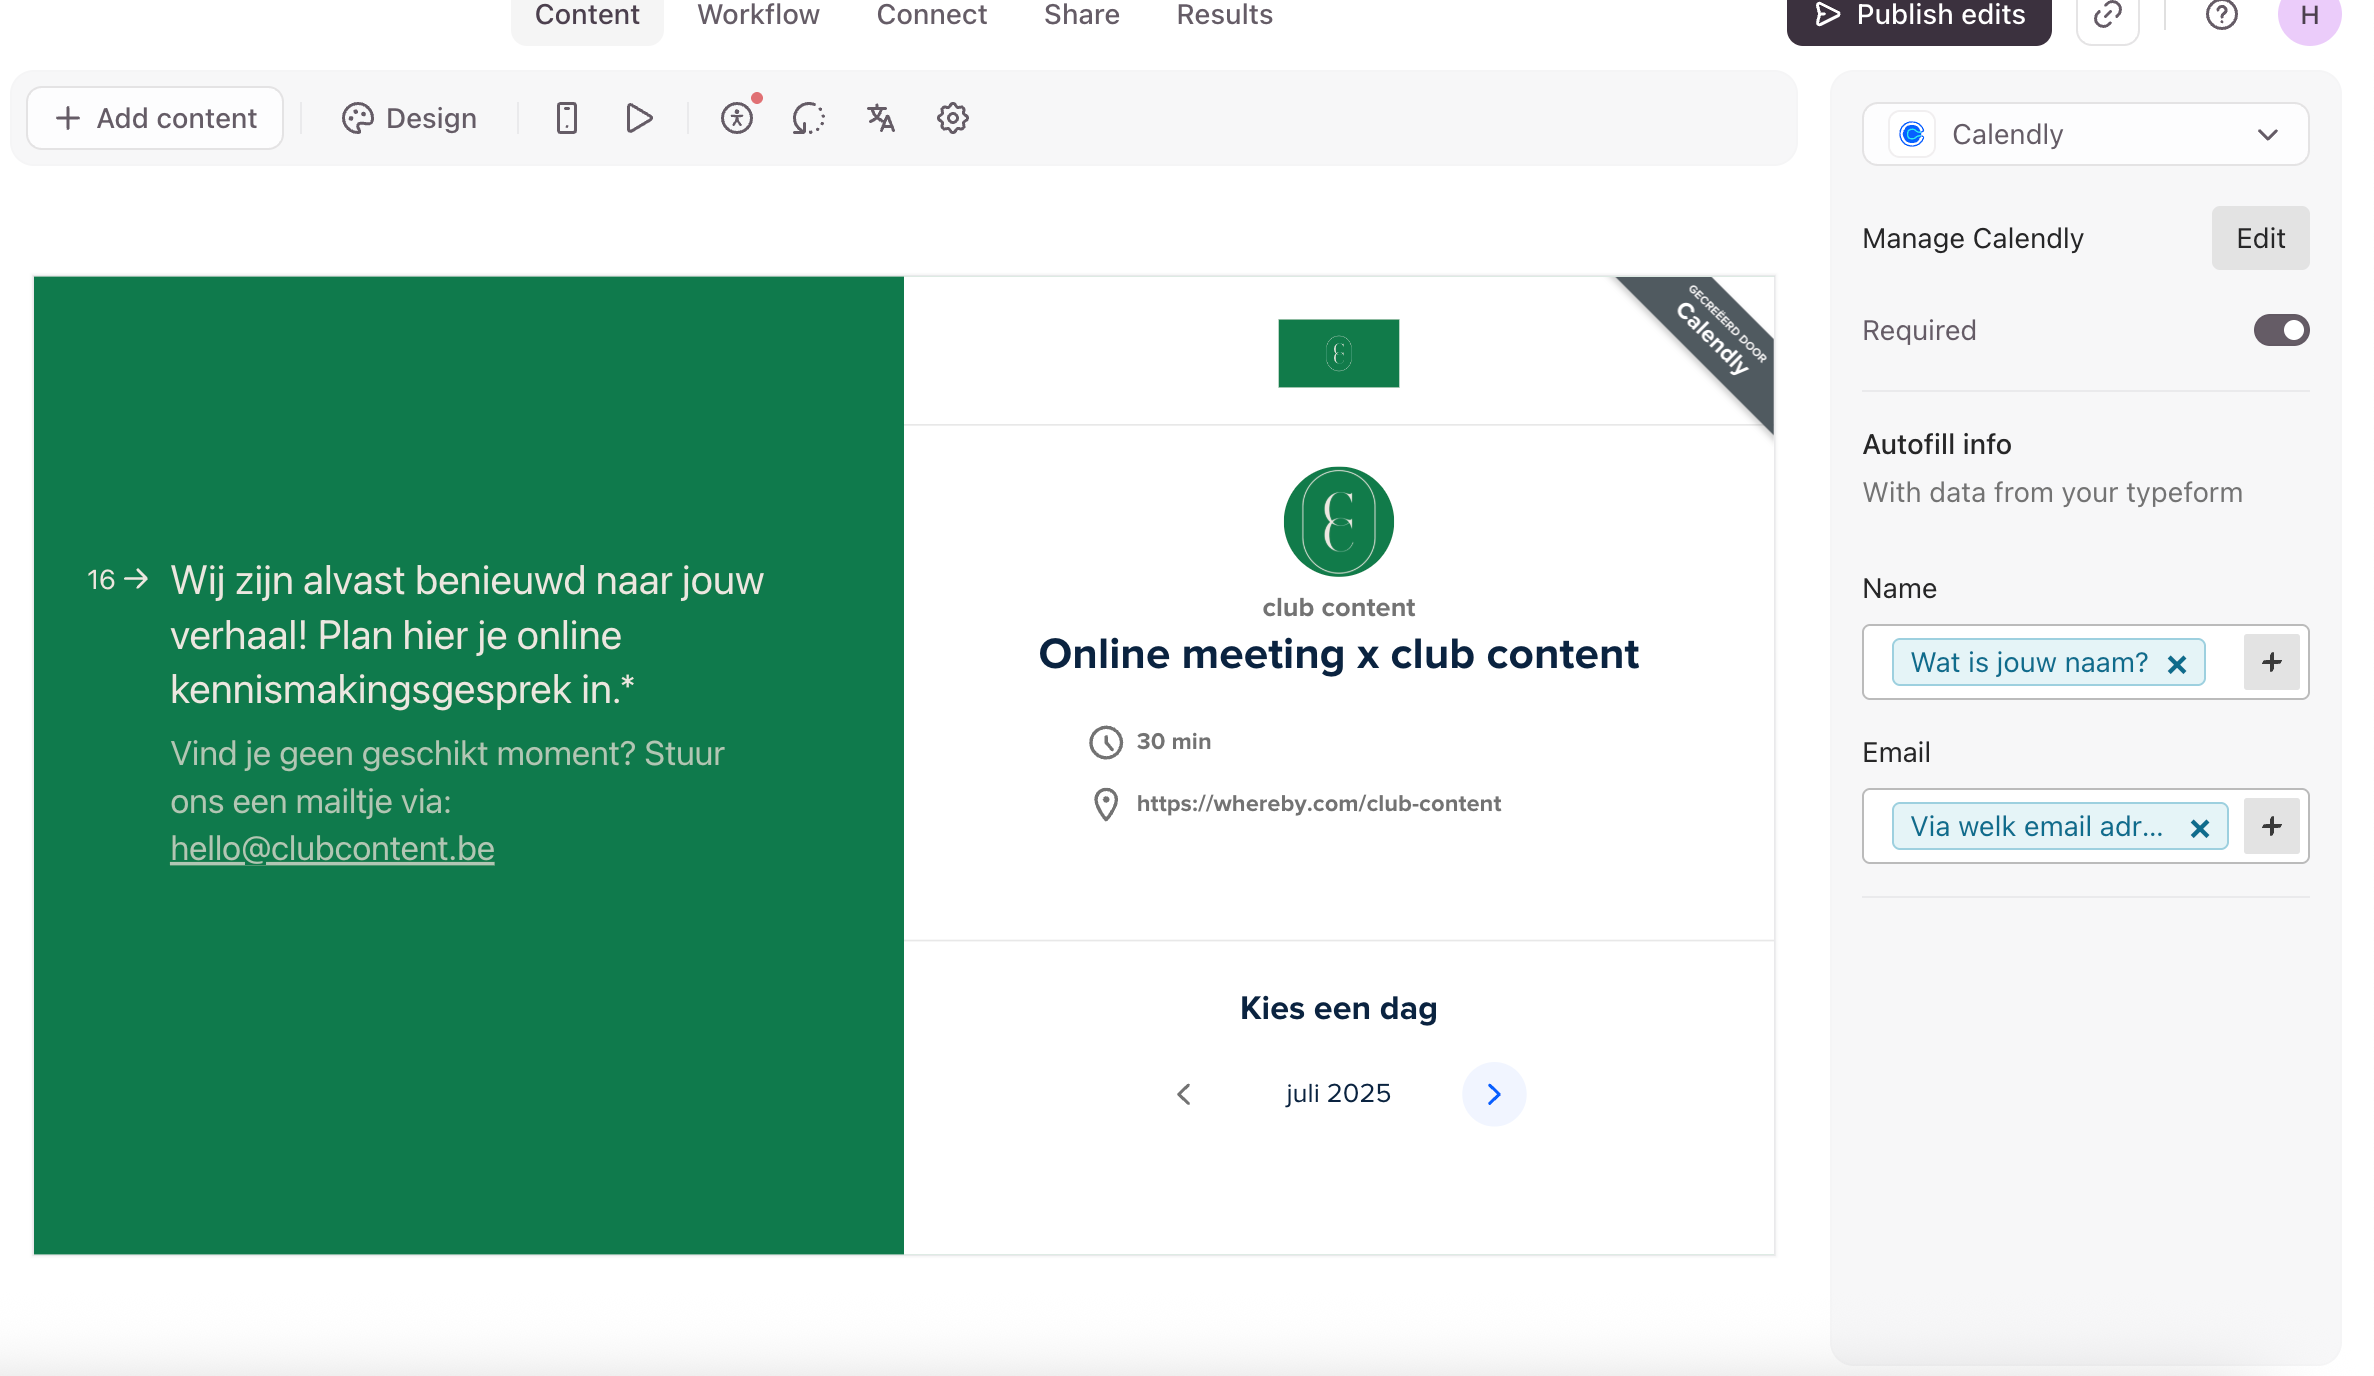The image size is (2374, 1376).
Task: Open mobile preview device icon
Action: (x=567, y=118)
